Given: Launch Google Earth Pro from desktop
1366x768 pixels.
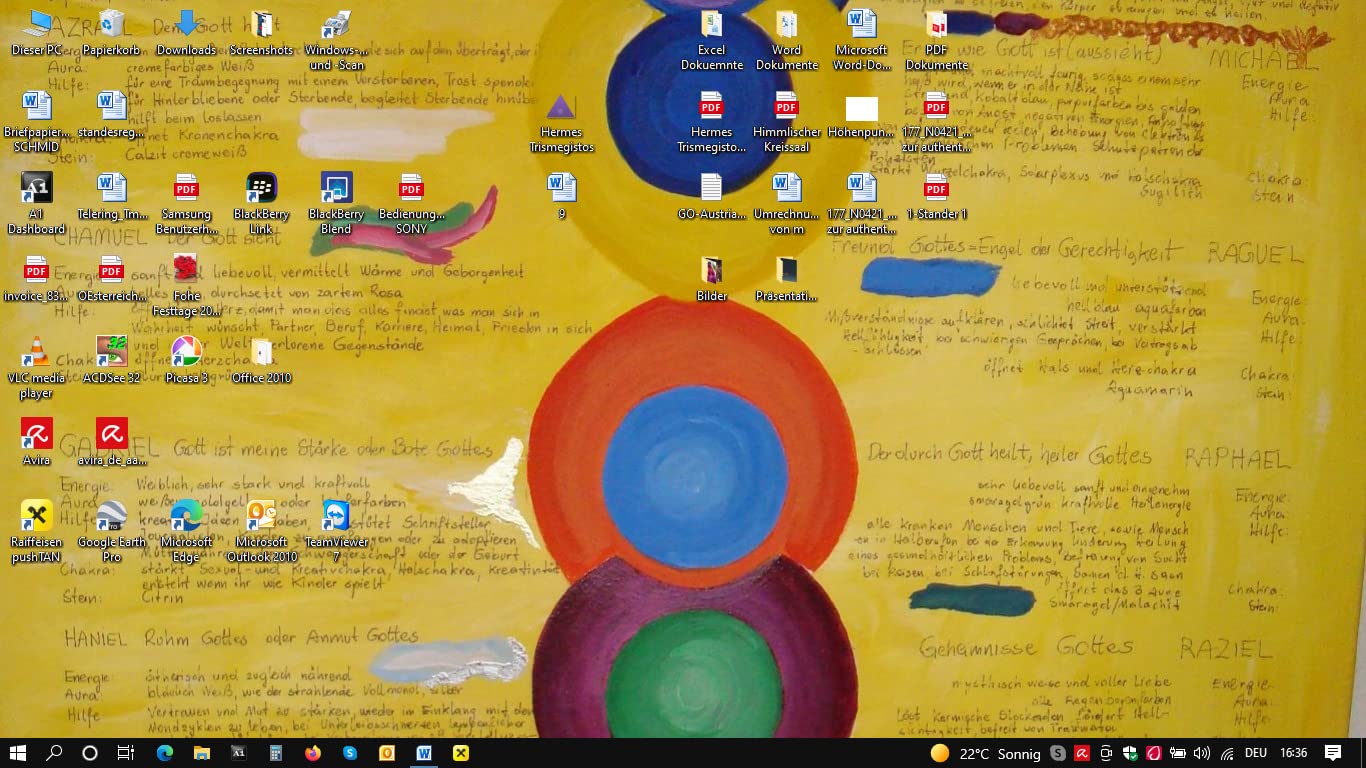Looking at the screenshot, I should point(112,532).
